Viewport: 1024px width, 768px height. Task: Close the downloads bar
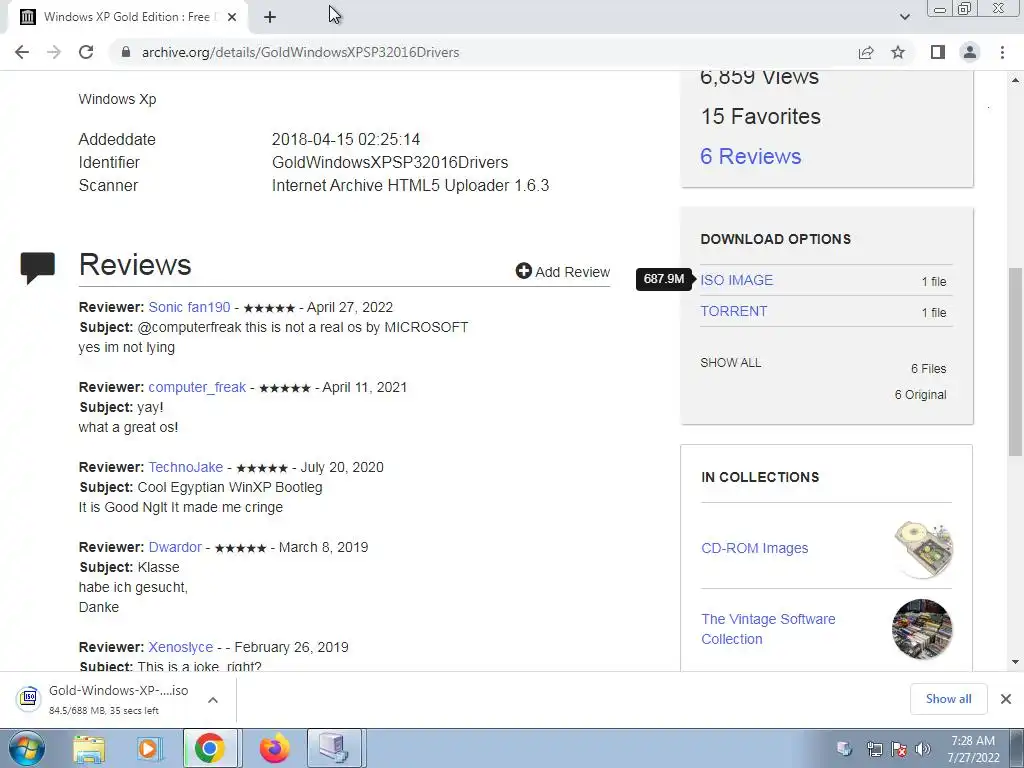(x=1006, y=699)
